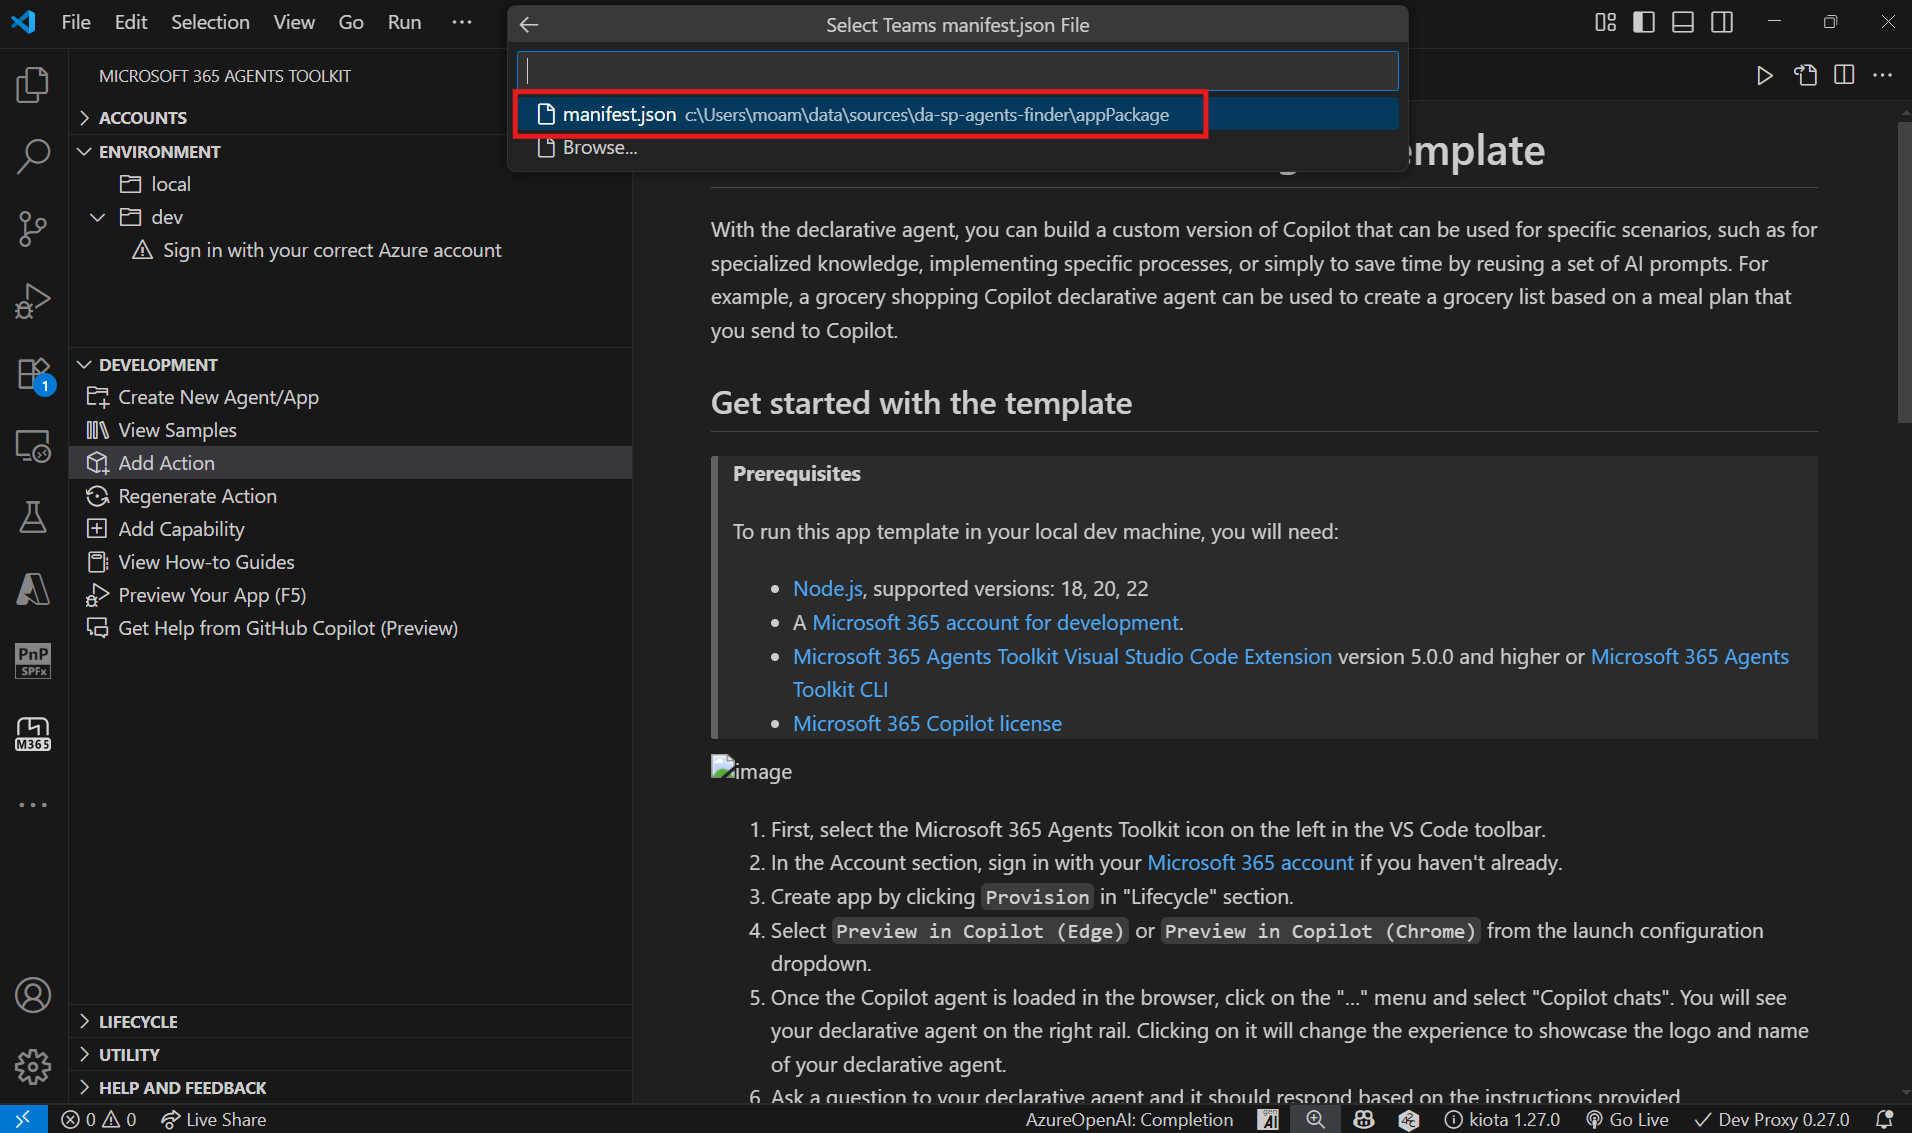Select the local environment
Image resolution: width=1912 pixels, height=1133 pixels.
(x=350, y=185)
